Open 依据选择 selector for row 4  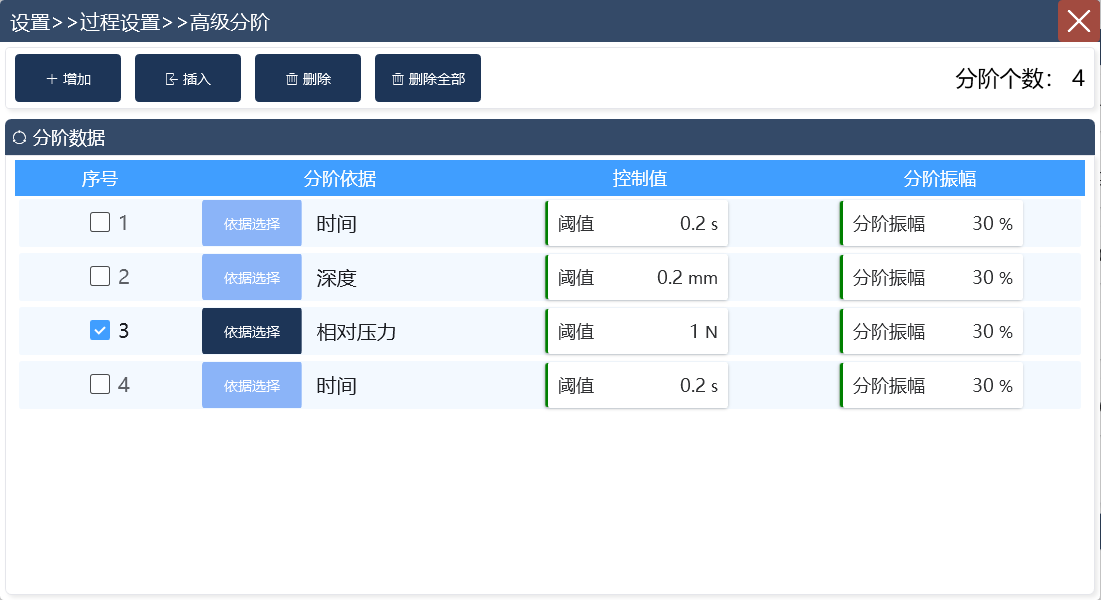(252, 385)
